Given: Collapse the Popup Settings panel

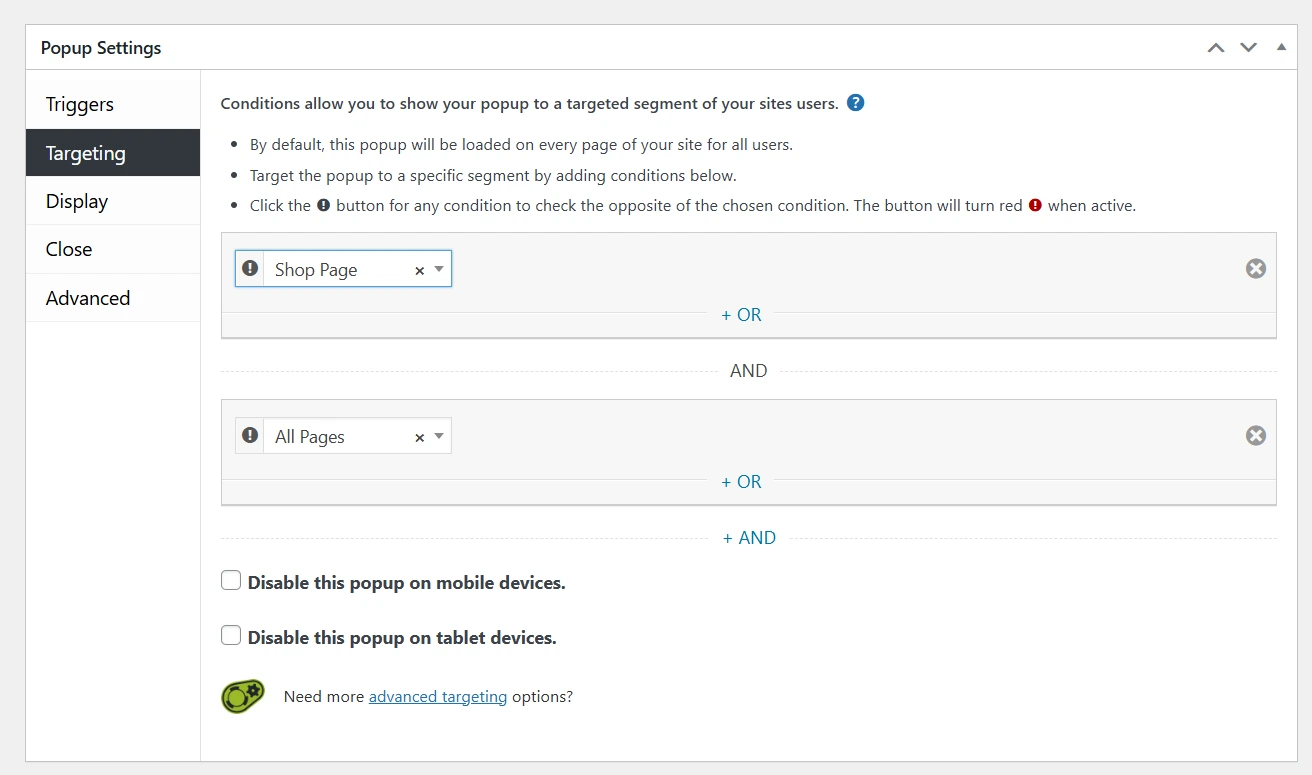Looking at the screenshot, I should pyautogui.click(x=1281, y=47).
